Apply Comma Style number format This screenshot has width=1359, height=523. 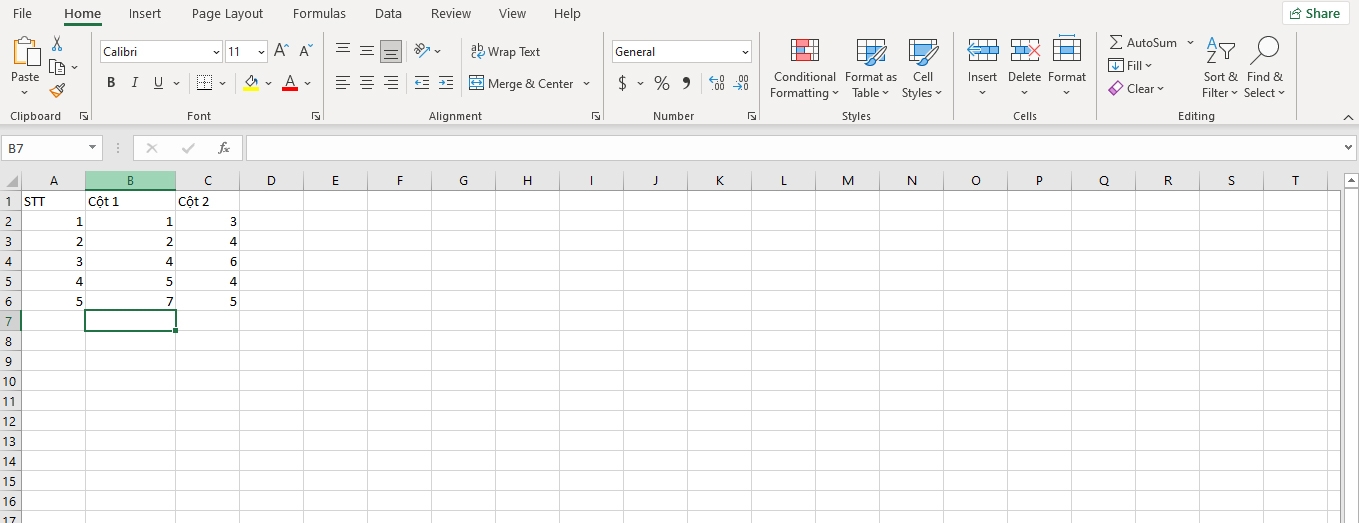tap(686, 83)
